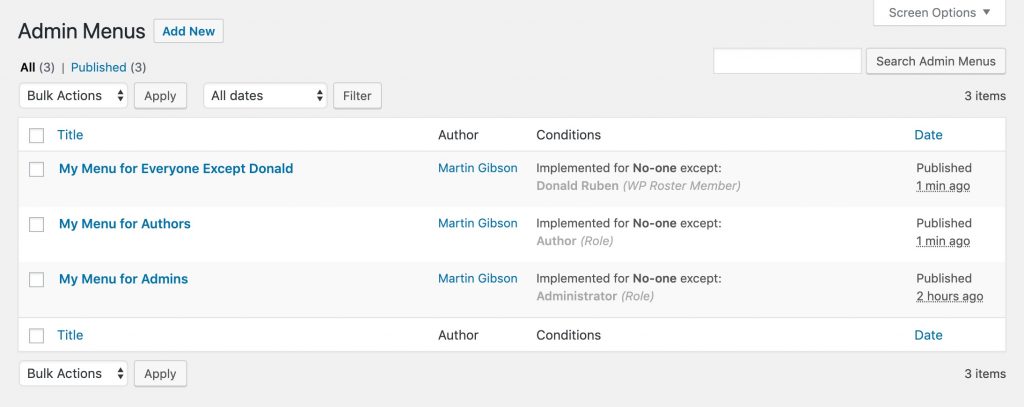
Task: Click the Add New button
Action: [x=188, y=31]
